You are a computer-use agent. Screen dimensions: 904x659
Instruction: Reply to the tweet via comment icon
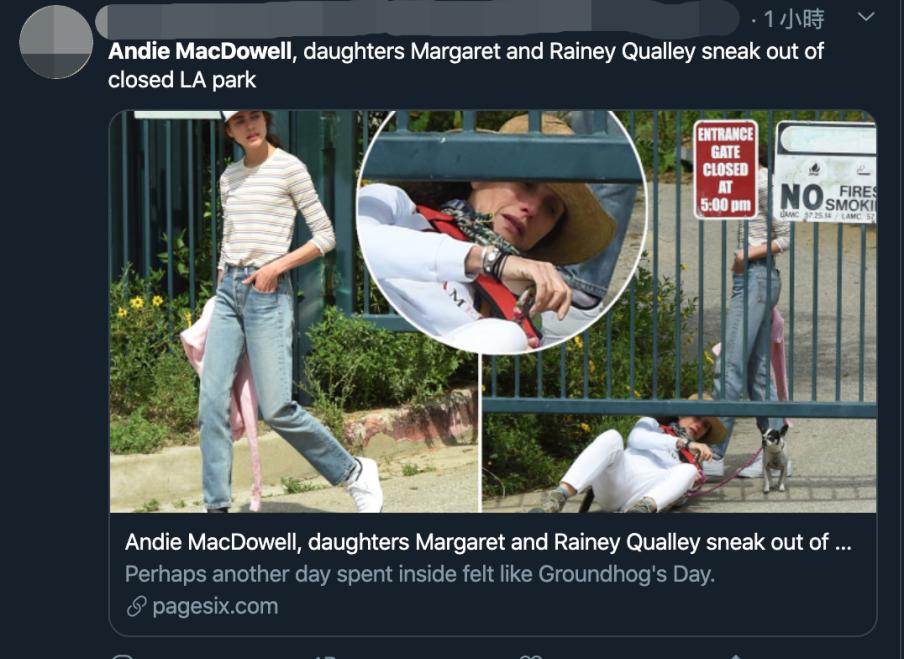pyautogui.click(x=123, y=656)
